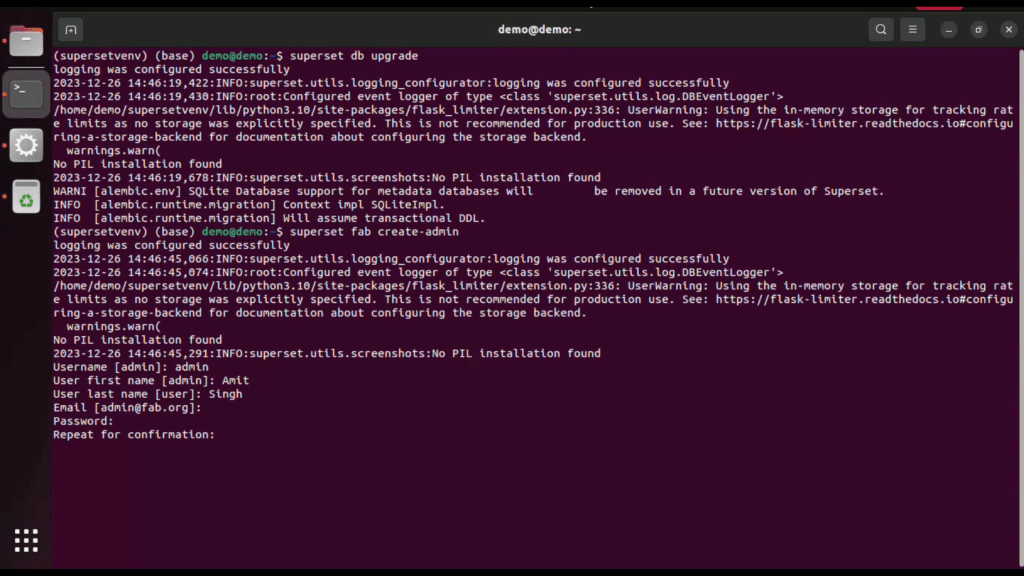
Task: Open the terminal hamburger menu
Action: tap(912, 29)
